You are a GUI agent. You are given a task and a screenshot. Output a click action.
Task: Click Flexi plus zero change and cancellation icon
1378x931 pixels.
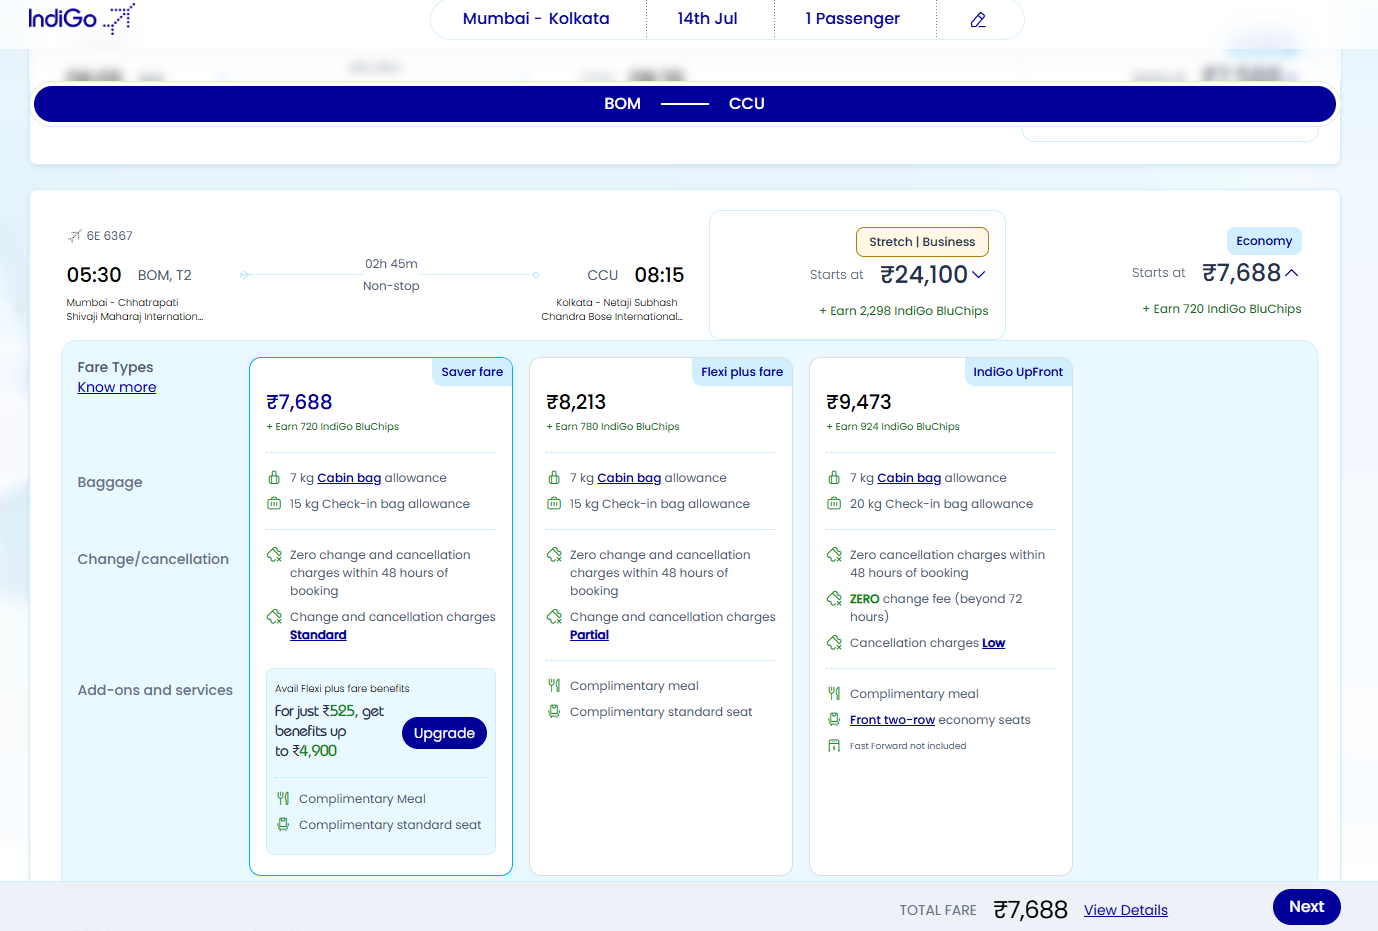click(554, 555)
